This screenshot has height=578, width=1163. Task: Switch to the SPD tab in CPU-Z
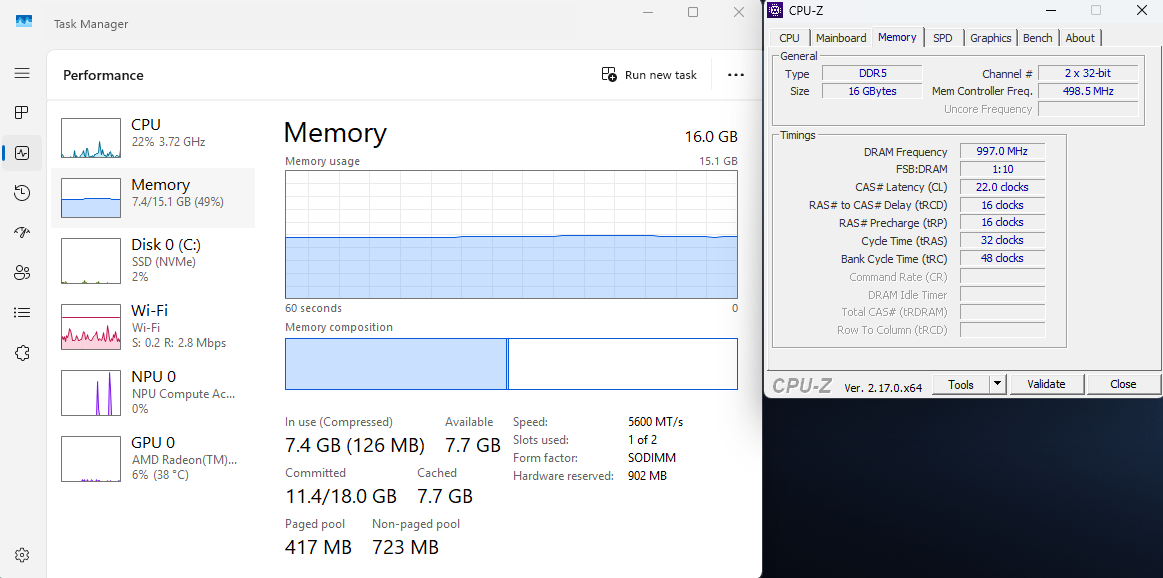coord(942,38)
